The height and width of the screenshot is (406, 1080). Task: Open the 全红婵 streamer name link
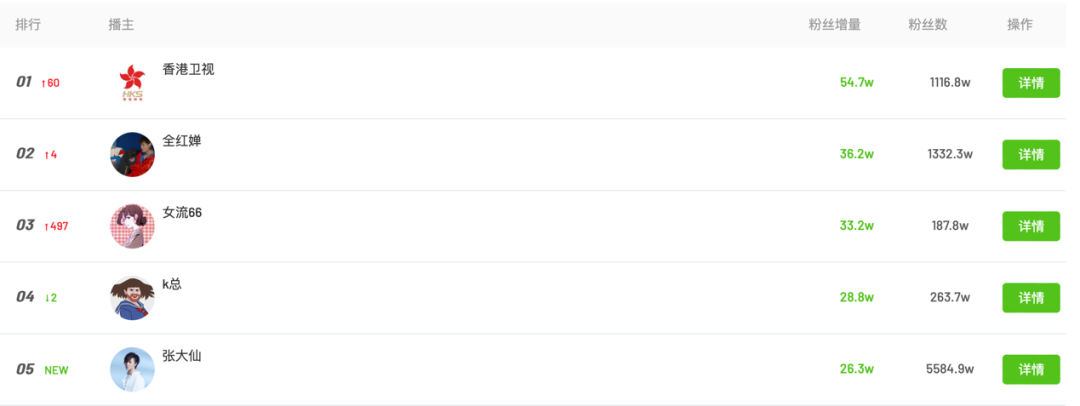[182, 141]
